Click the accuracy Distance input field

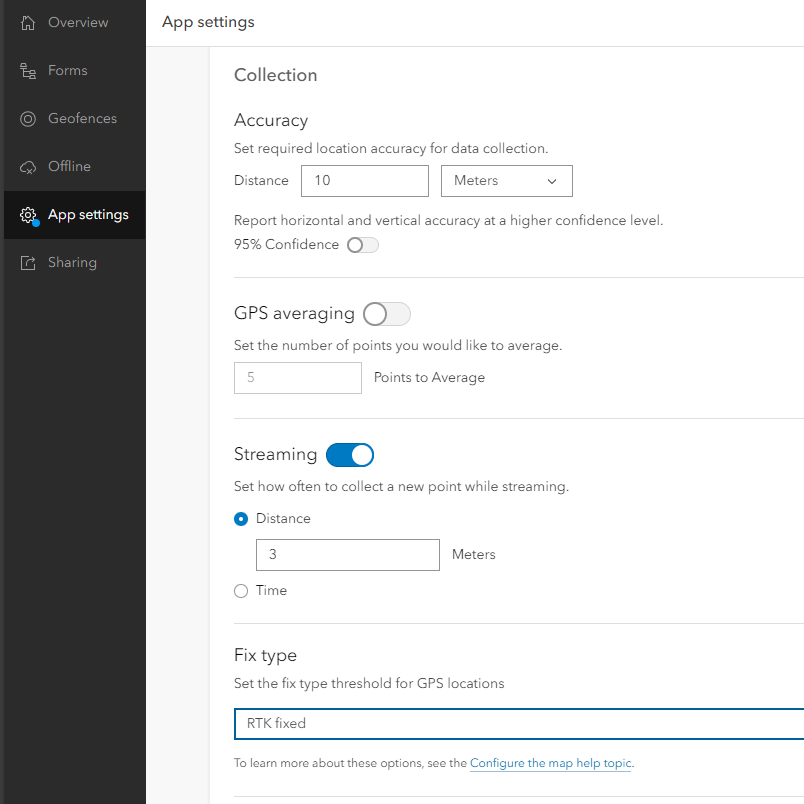tap(364, 181)
